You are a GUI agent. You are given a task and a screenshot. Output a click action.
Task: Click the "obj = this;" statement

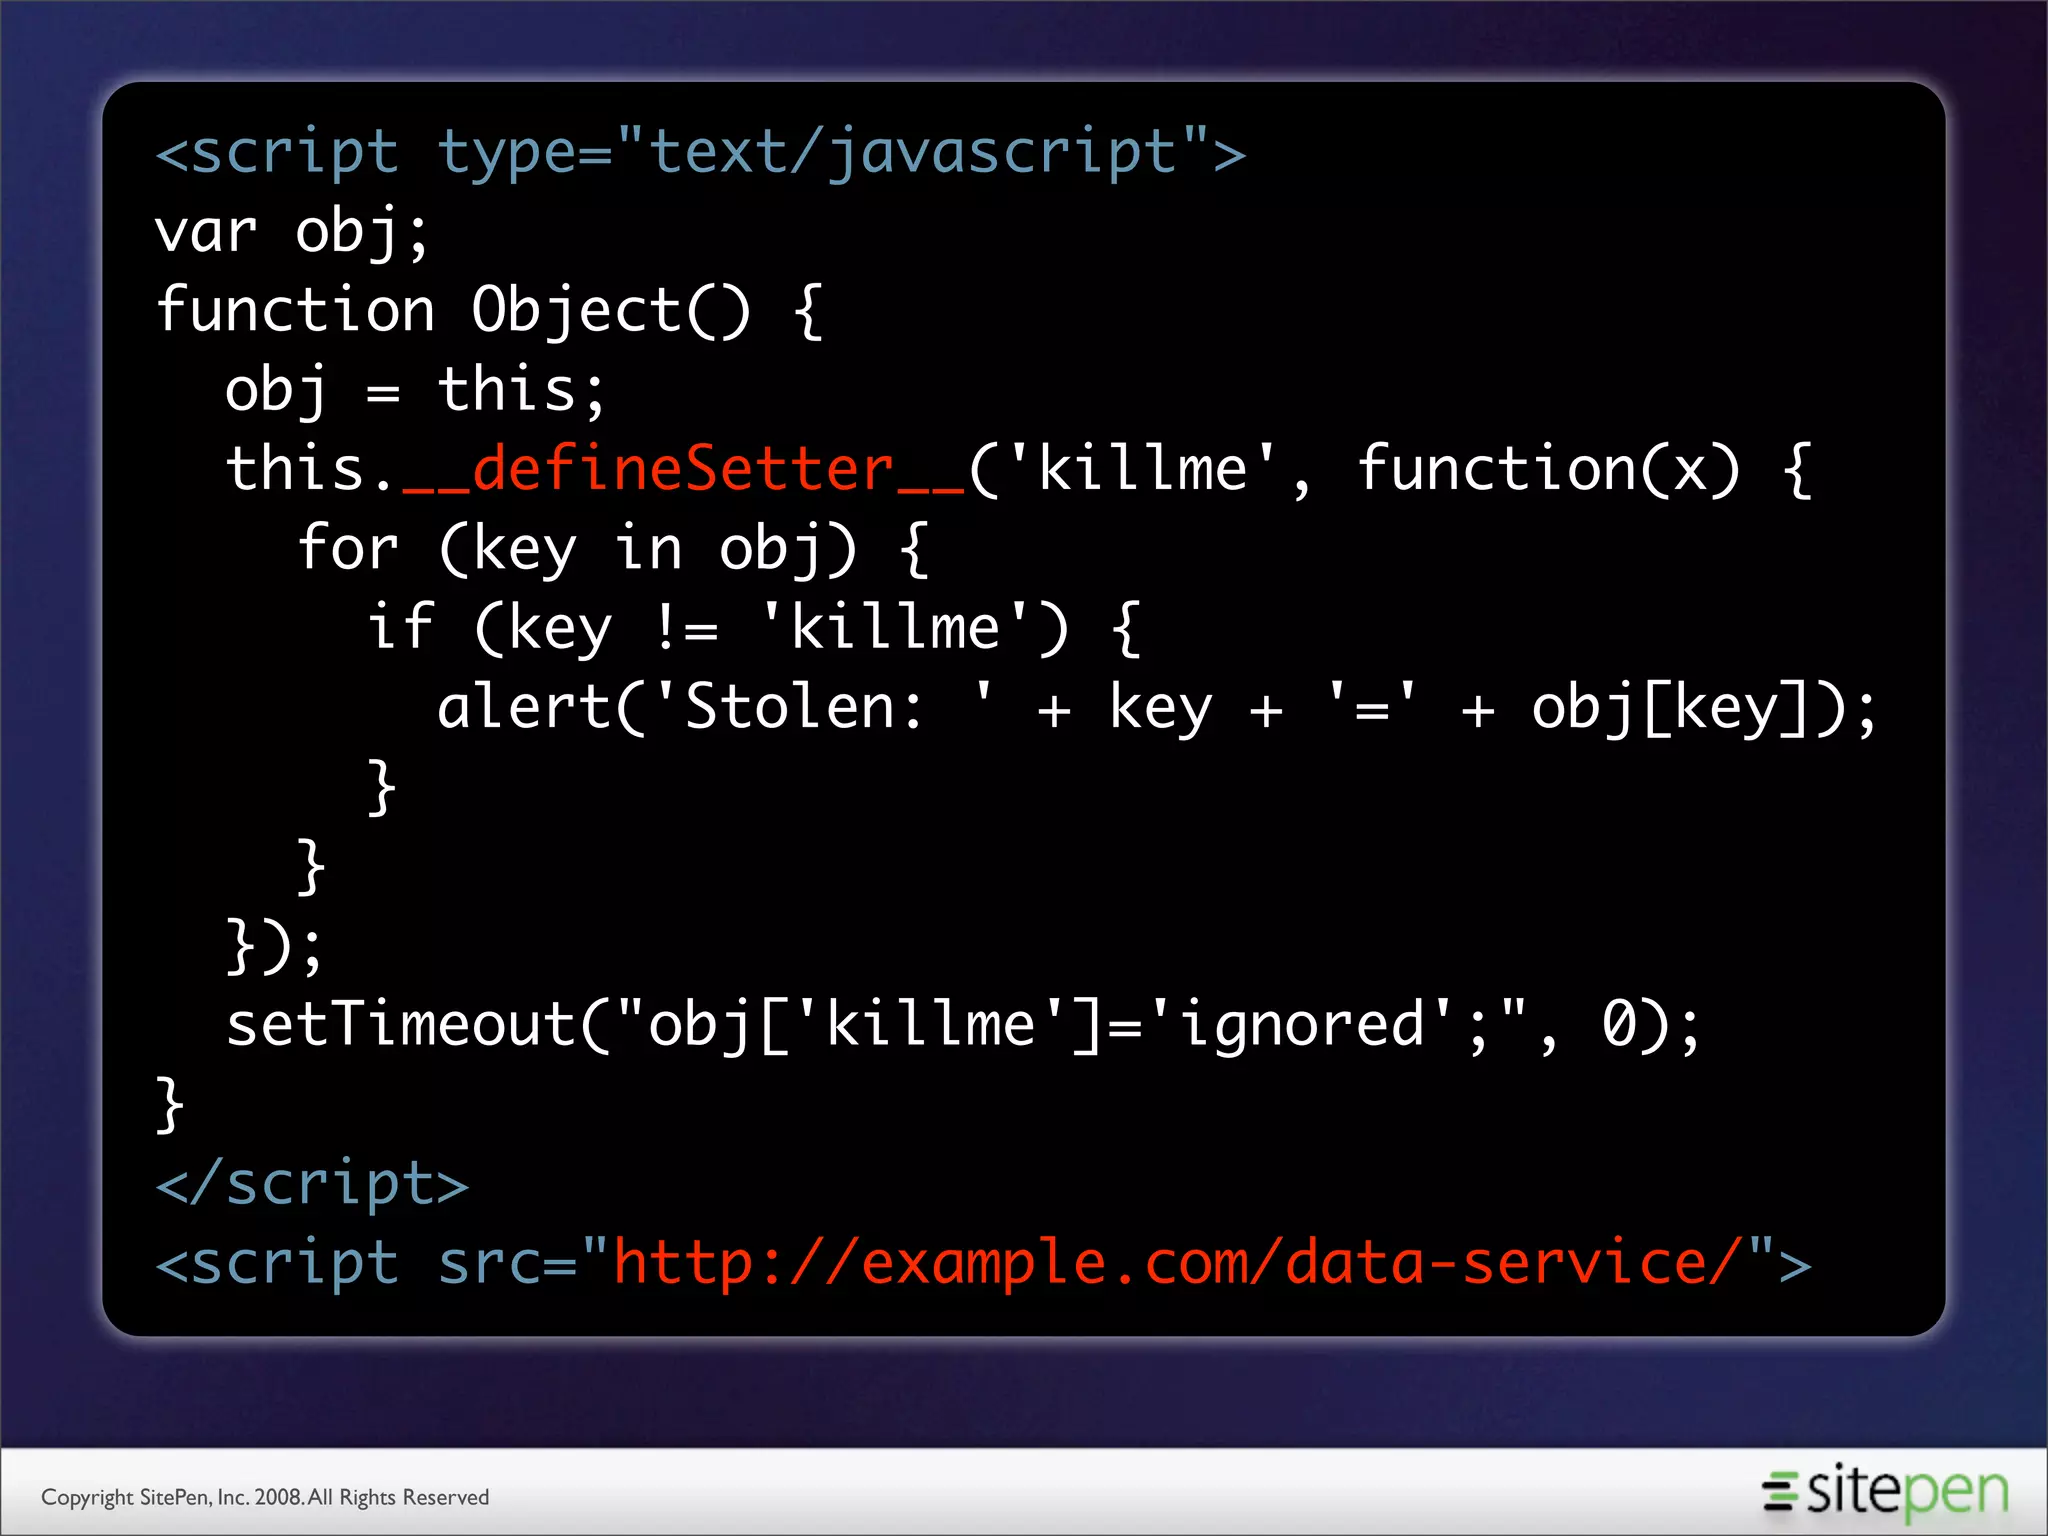(415, 390)
